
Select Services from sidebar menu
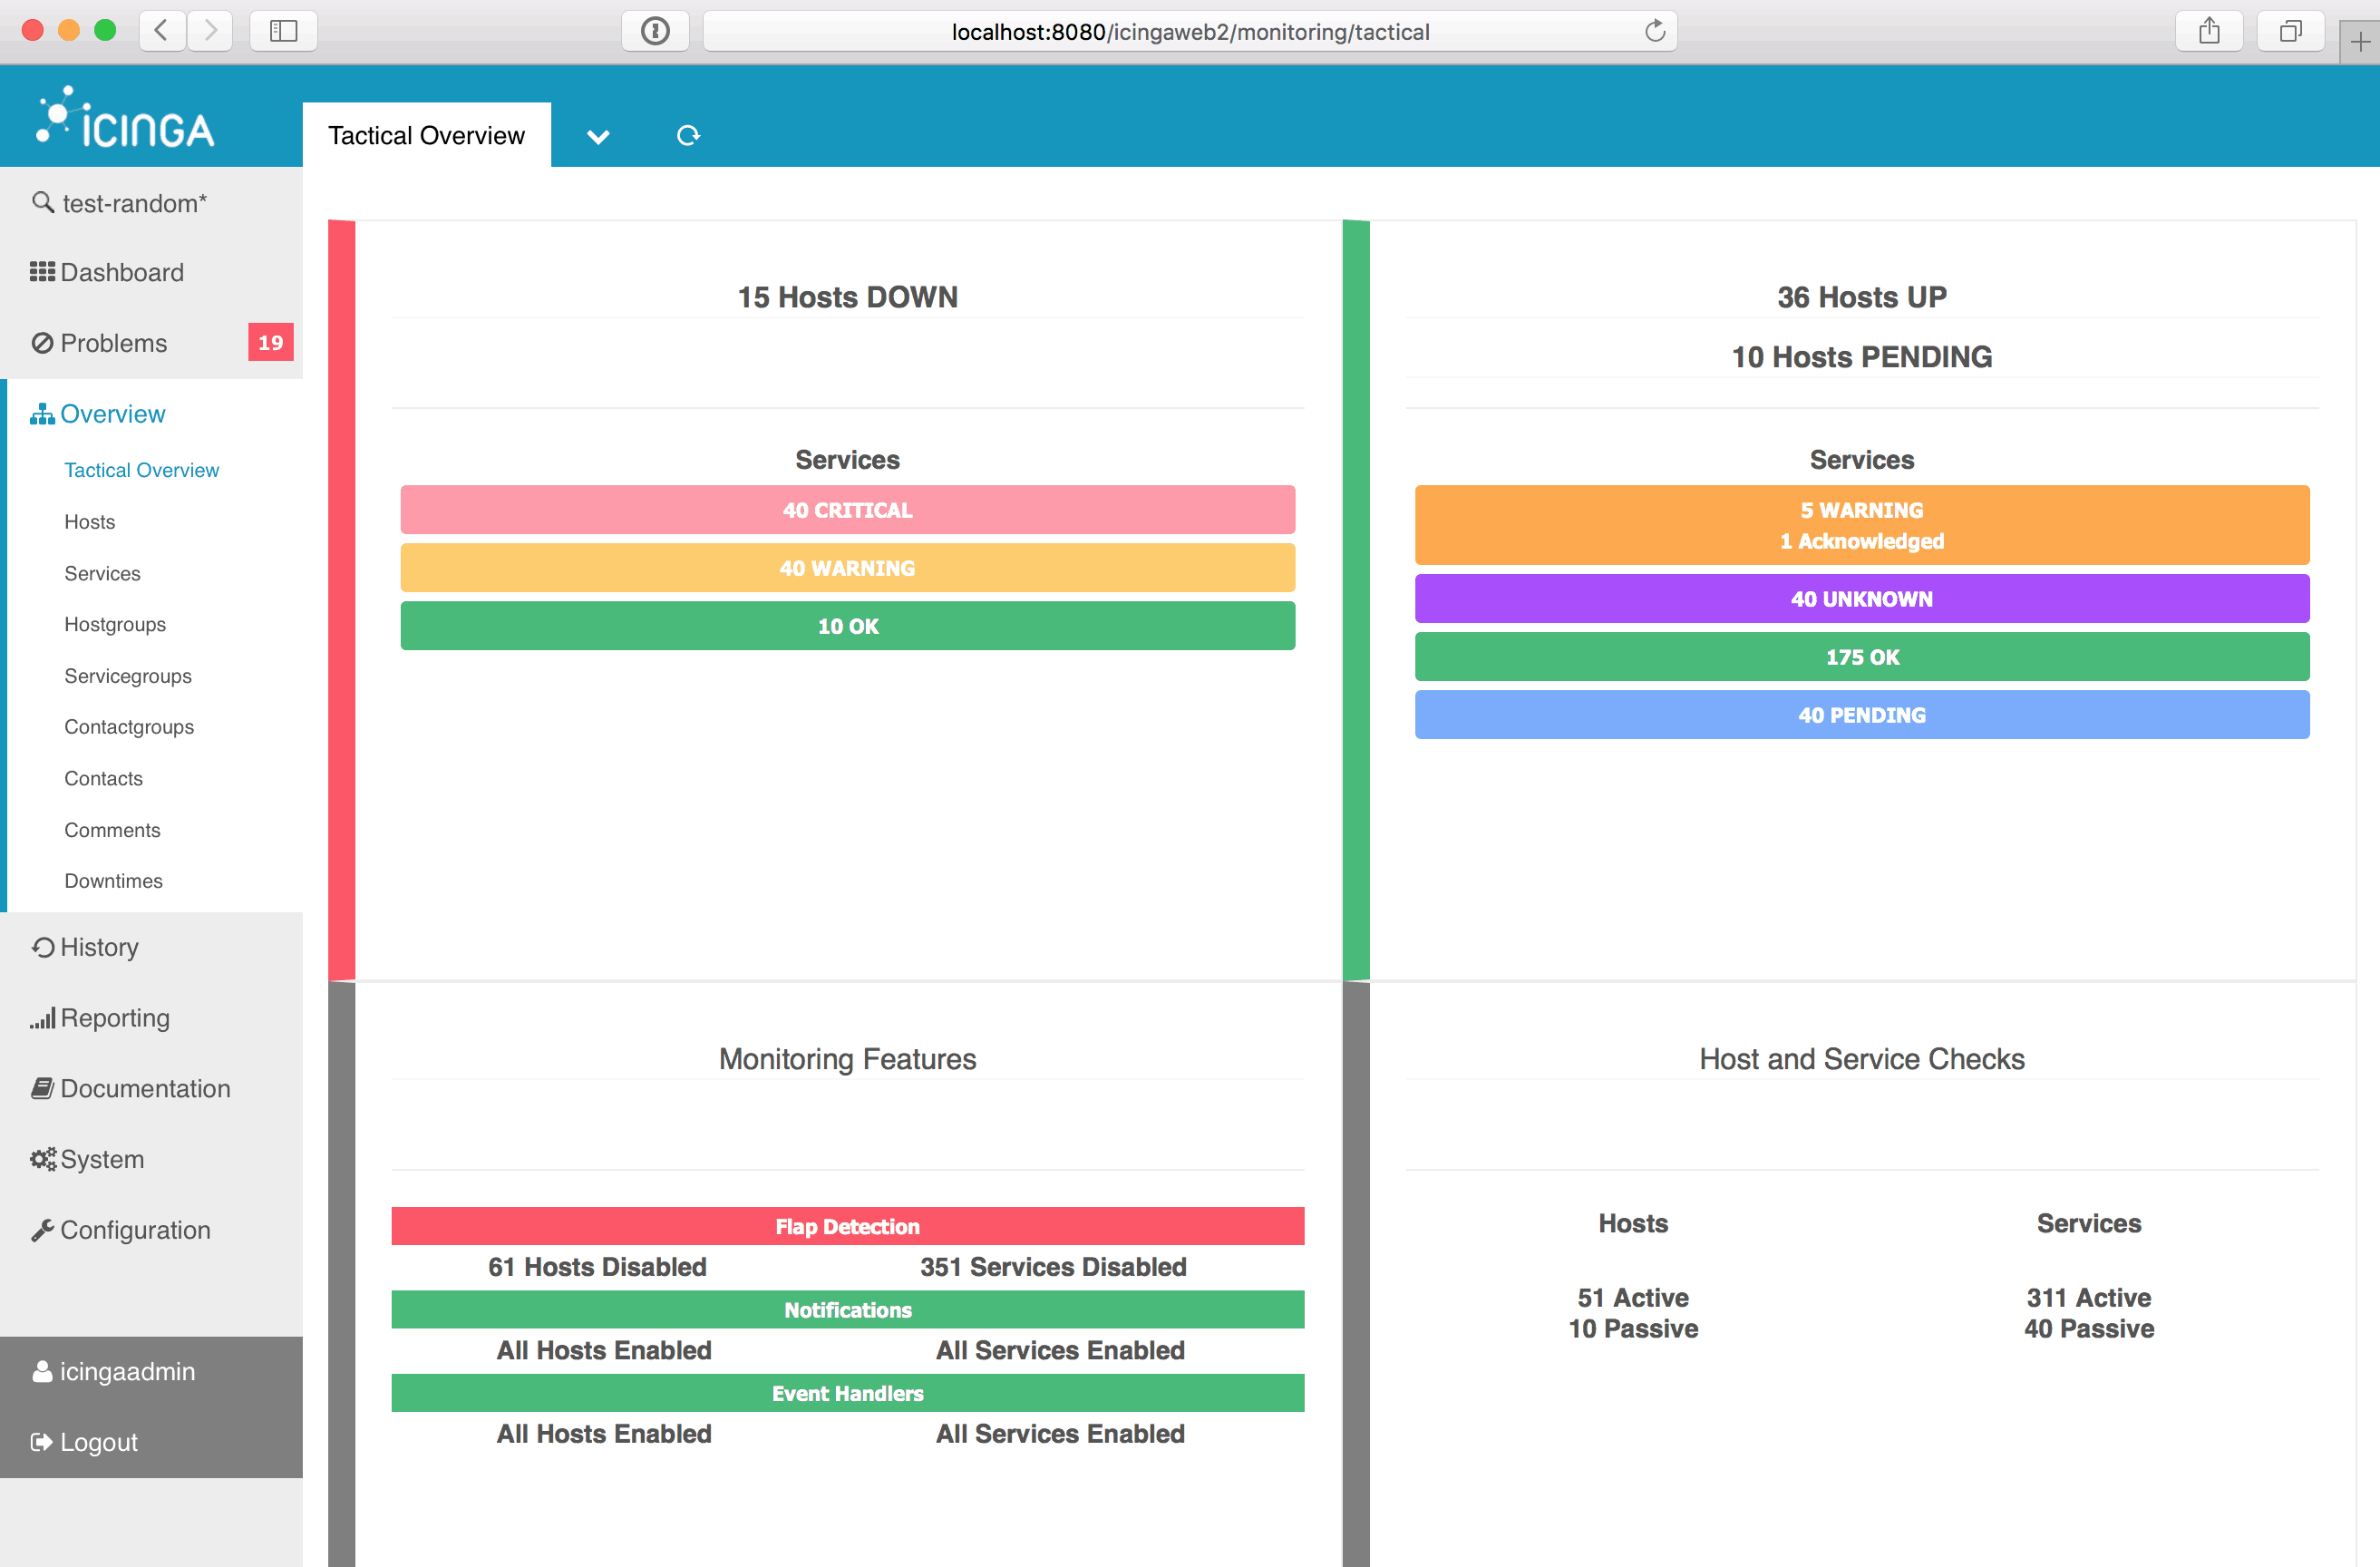tap(102, 572)
